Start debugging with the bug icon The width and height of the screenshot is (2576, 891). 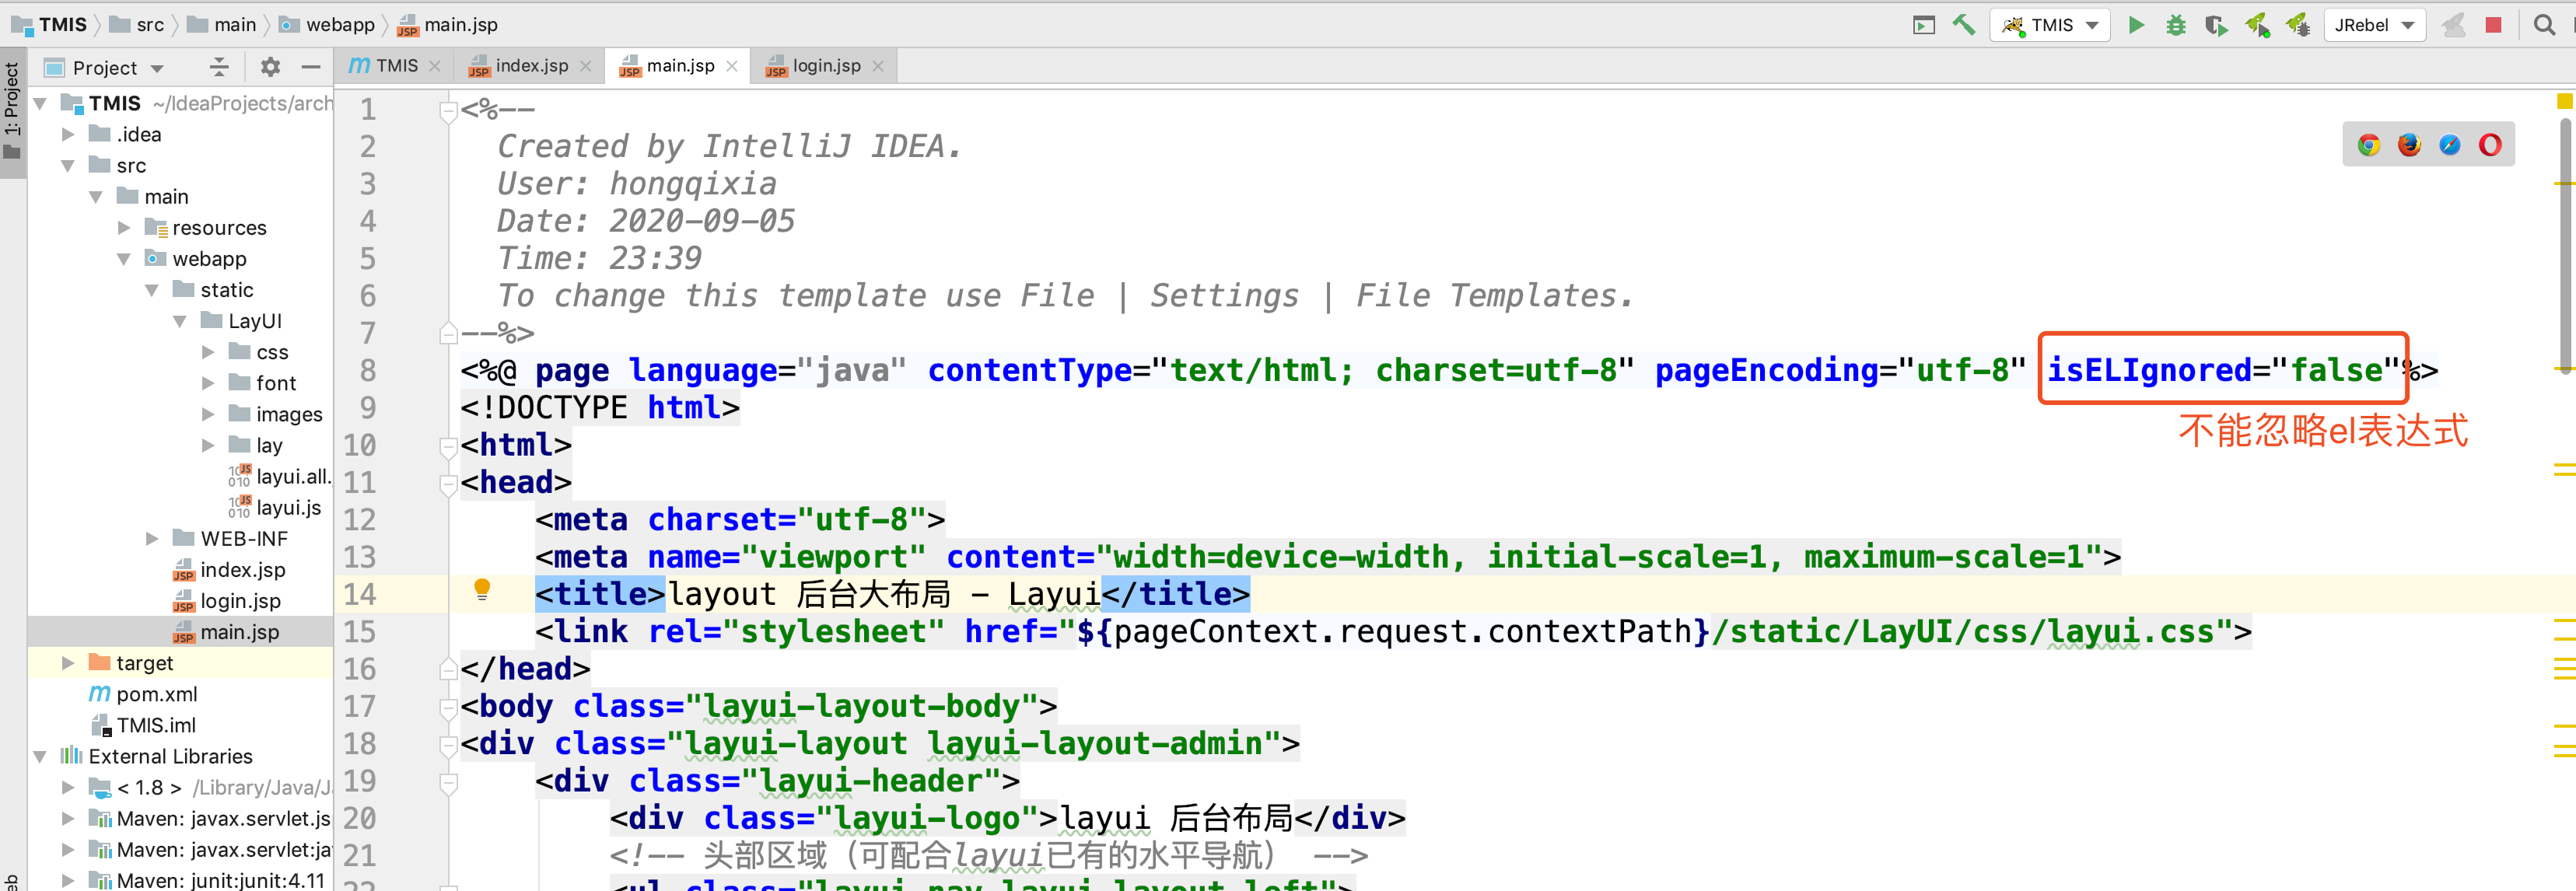[2176, 24]
